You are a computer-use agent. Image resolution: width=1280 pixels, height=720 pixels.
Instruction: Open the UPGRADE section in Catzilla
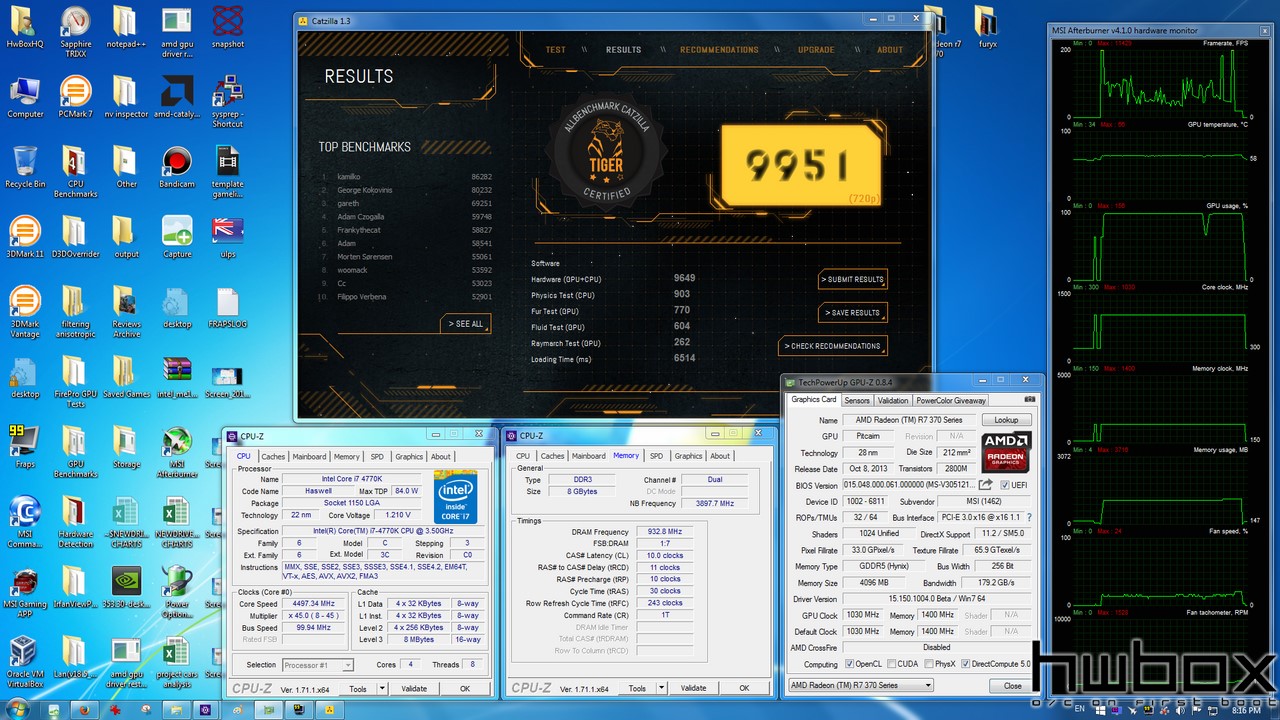(816, 50)
